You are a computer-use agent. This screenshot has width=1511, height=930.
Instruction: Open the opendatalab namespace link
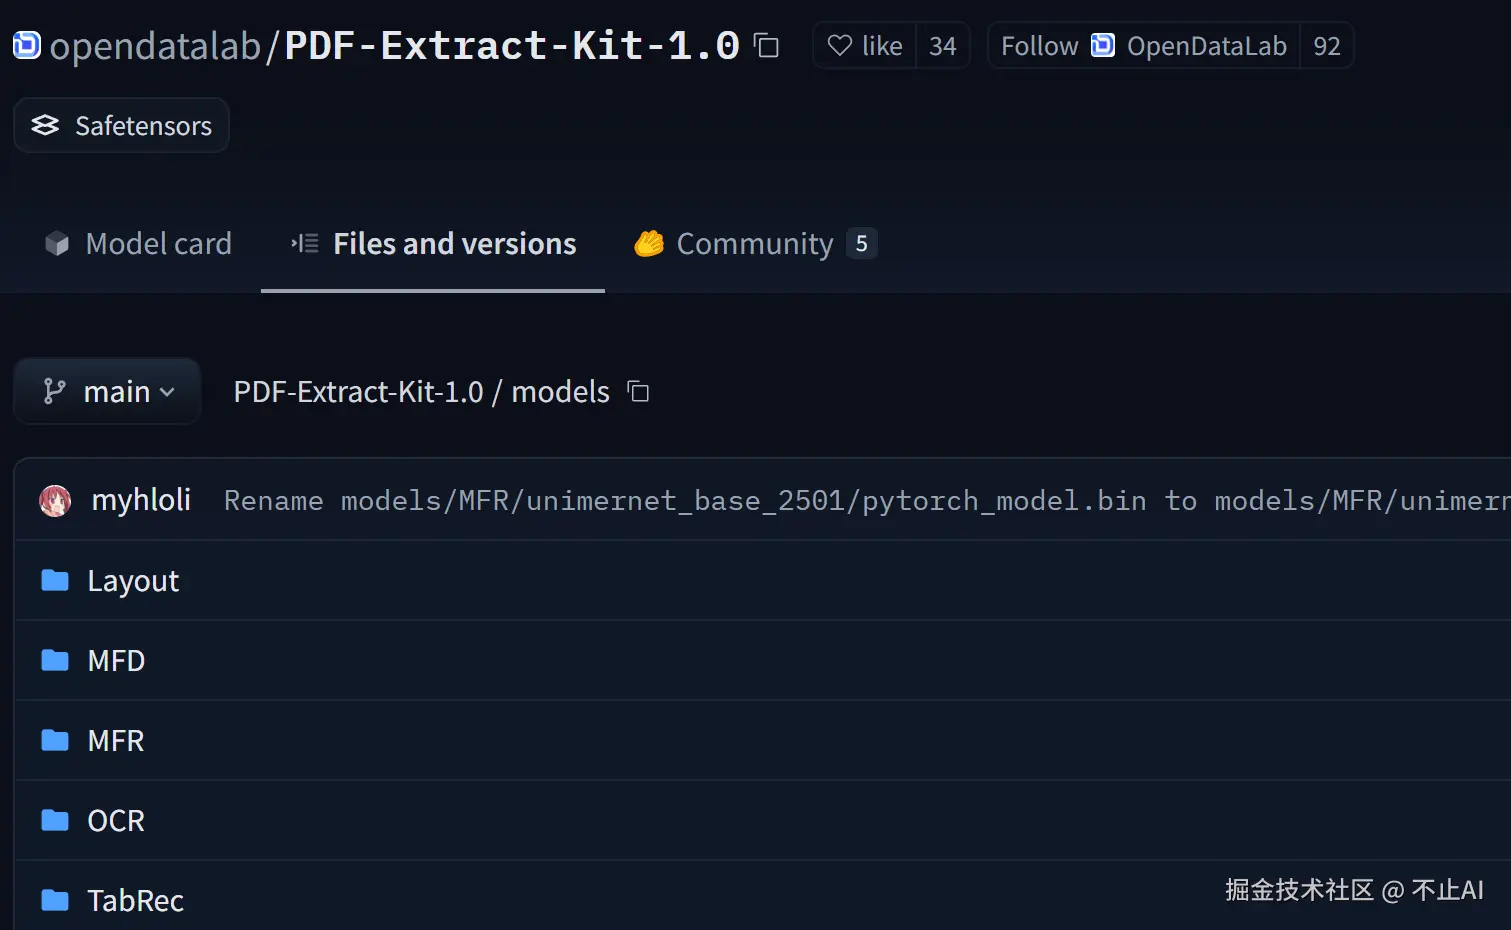[155, 46]
